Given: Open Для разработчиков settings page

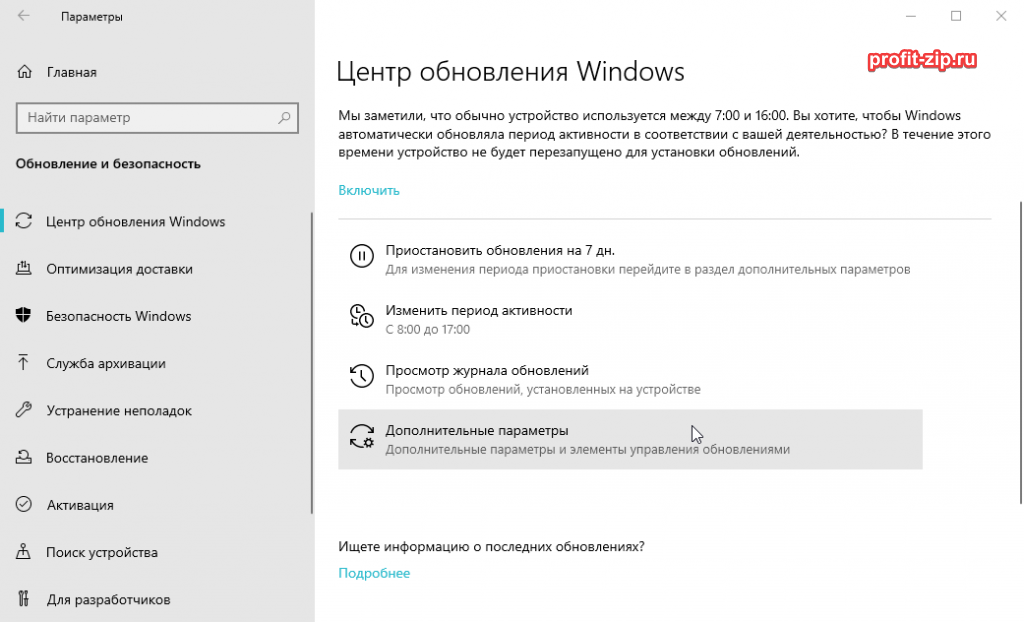Looking at the screenshot, I should tap(108, 600).
